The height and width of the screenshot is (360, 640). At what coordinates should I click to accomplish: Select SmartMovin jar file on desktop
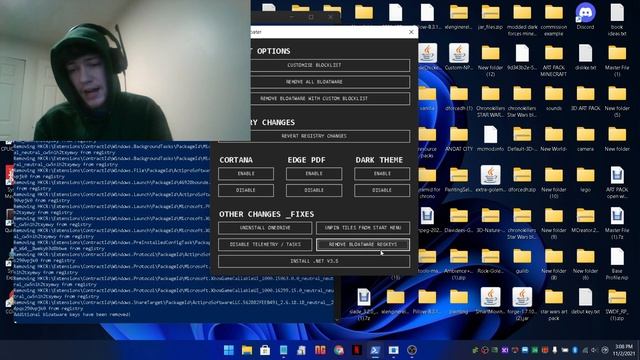click(x=490, y=301)
